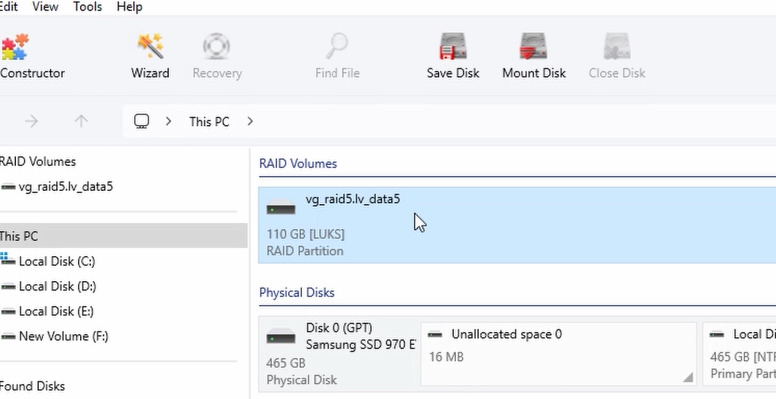The width and height of the screenshot is (776, 399).
Task: Click the RAID Volumes sidebar heading
Action: tap(38, 162)
